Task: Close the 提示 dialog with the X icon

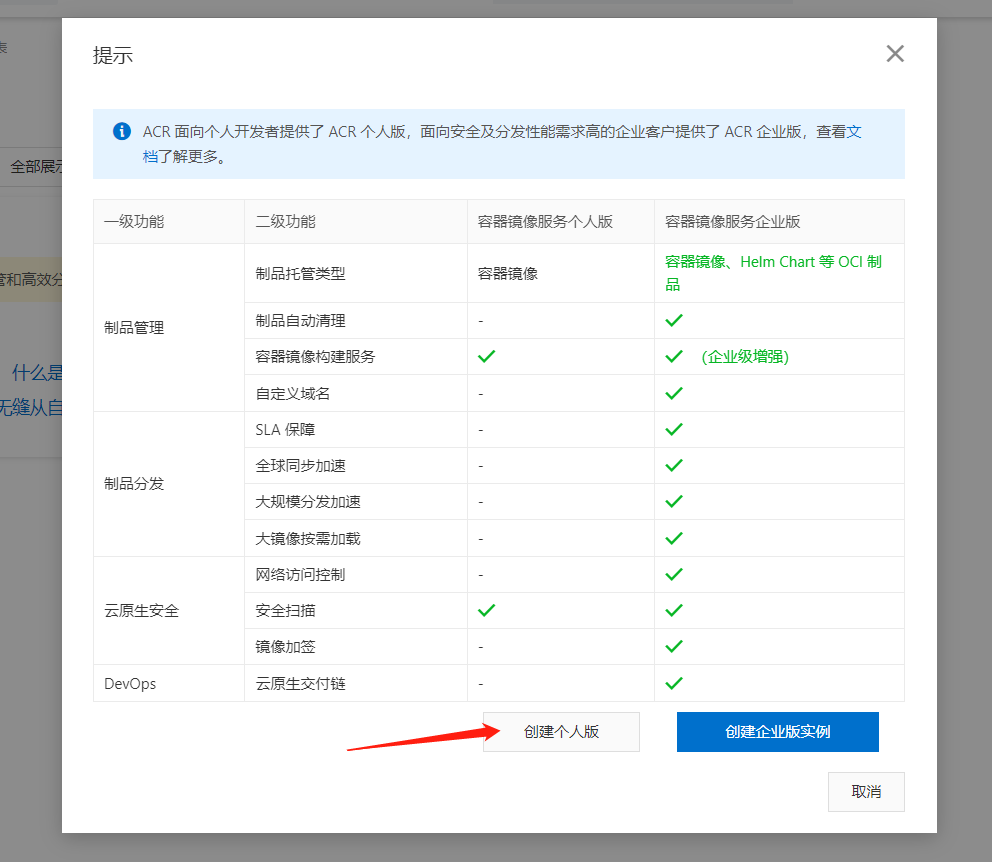Action: (x=895, y=54)
